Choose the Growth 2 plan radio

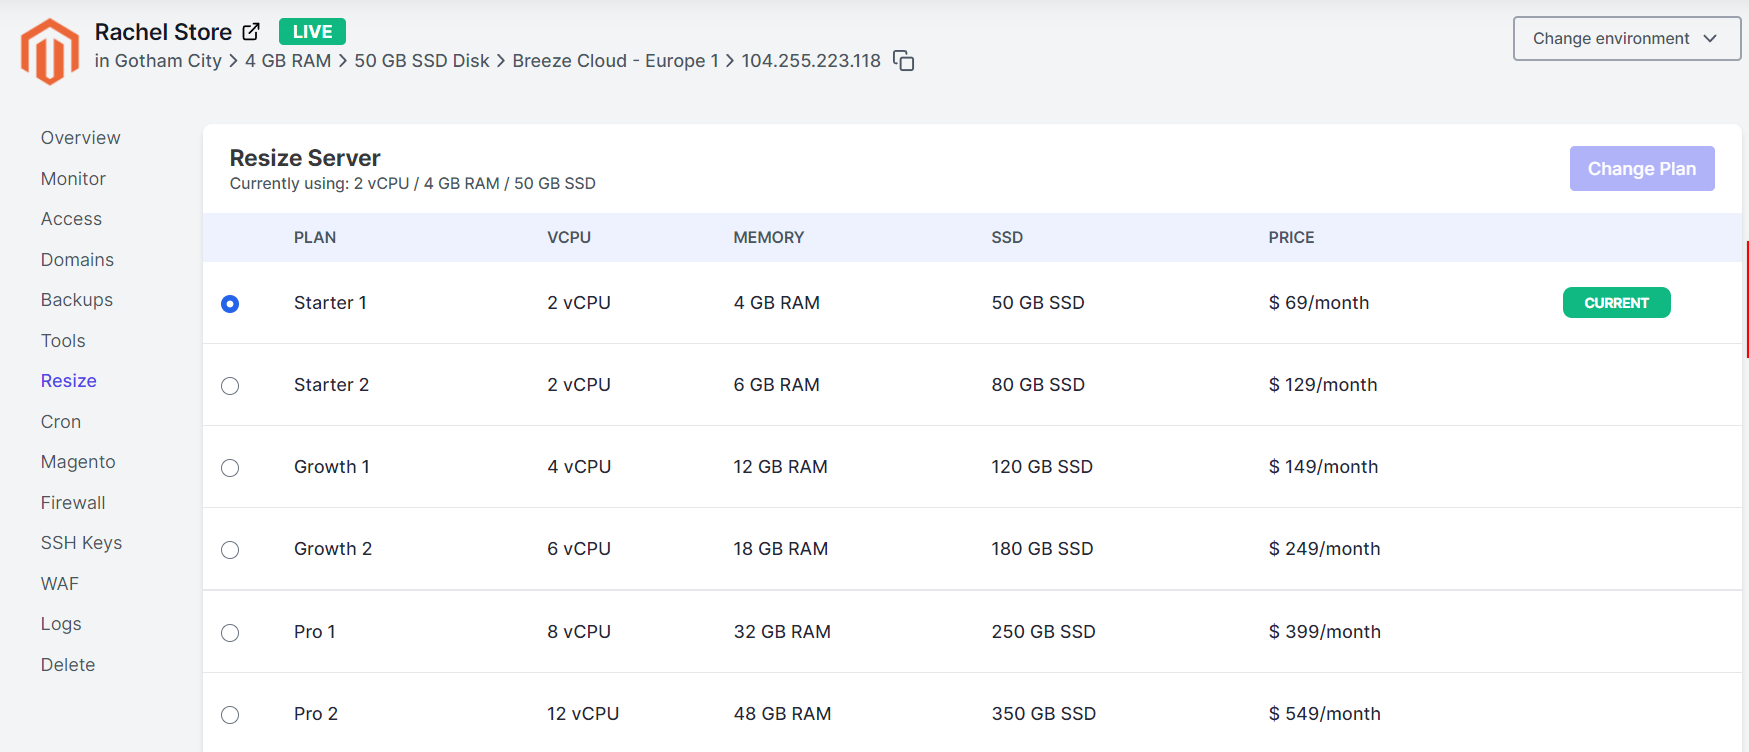click(x=230, y=549)
